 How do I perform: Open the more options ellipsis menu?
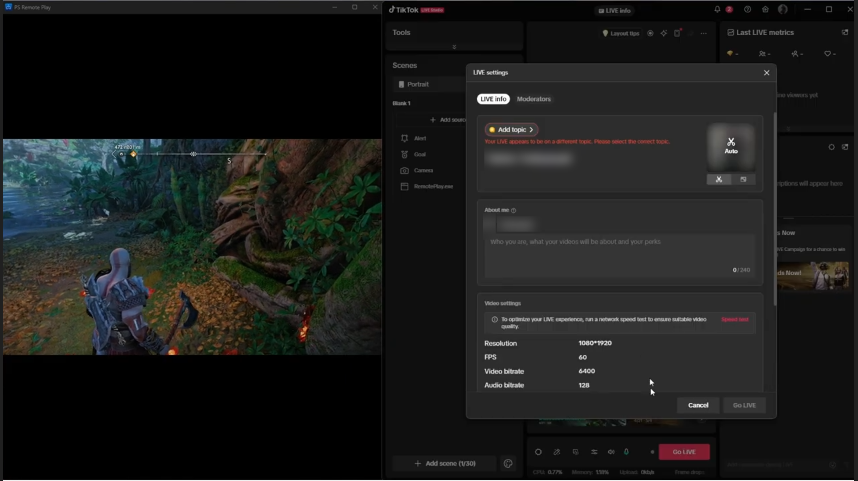[703, 33]
